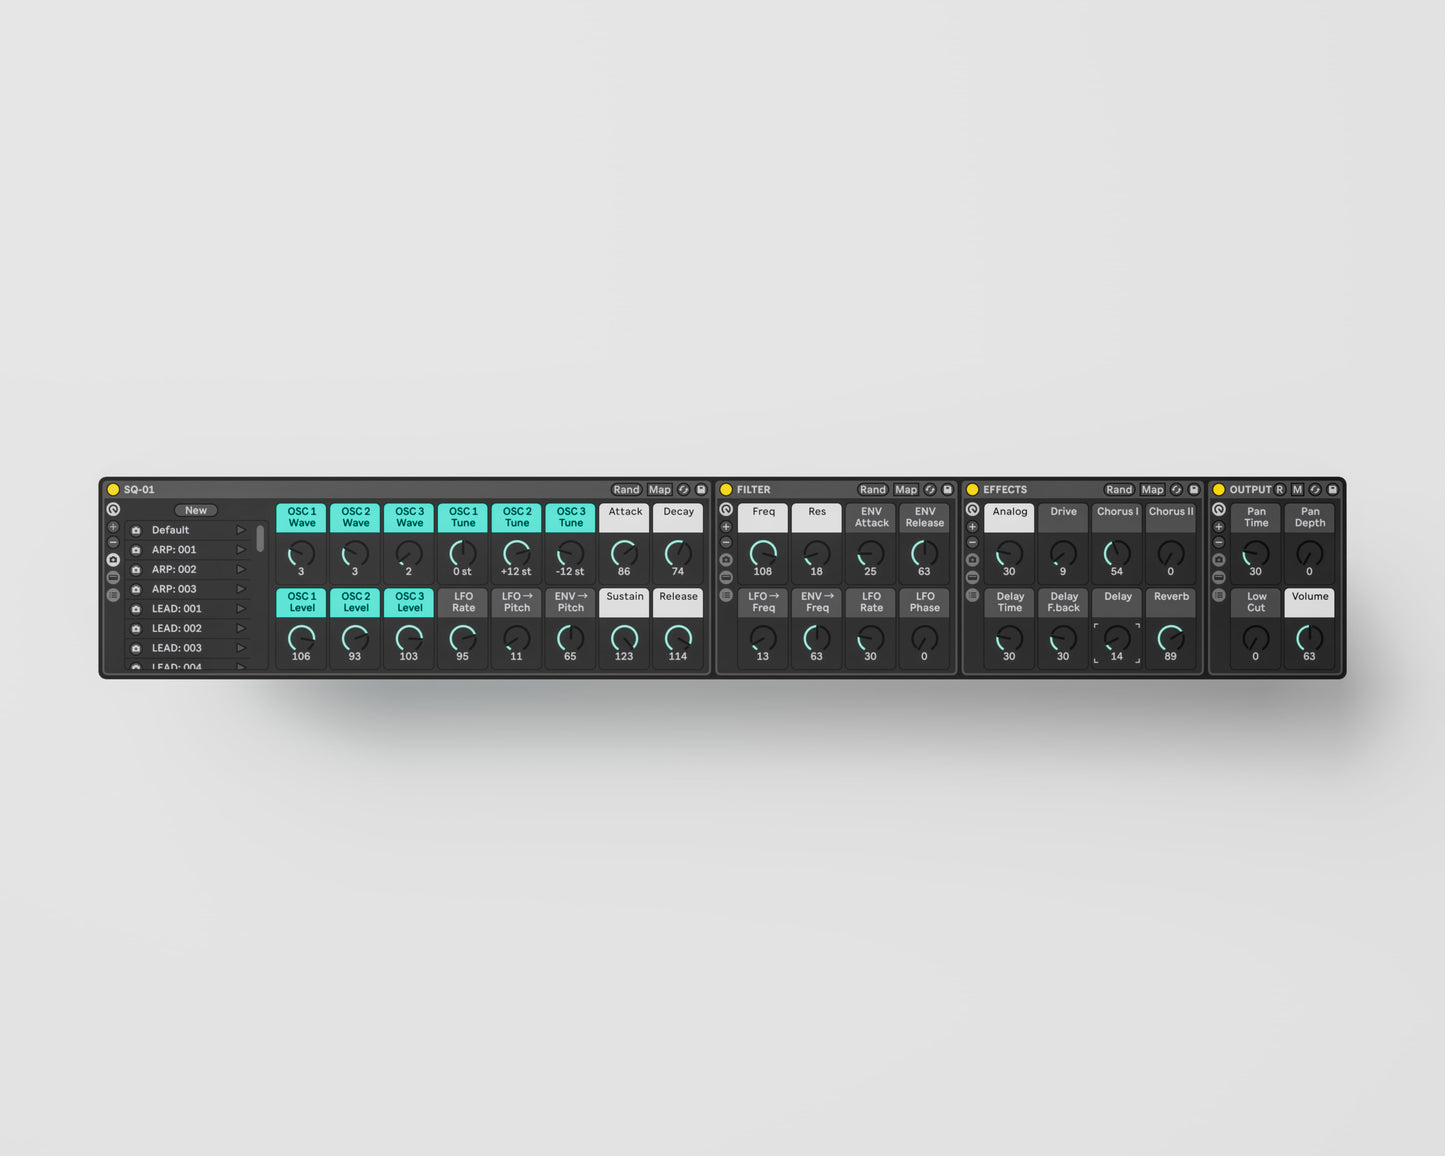Click the circular refresh icon in FILTER header
The width and height of the screenshot is (1445, 1156).
[930, 489]
